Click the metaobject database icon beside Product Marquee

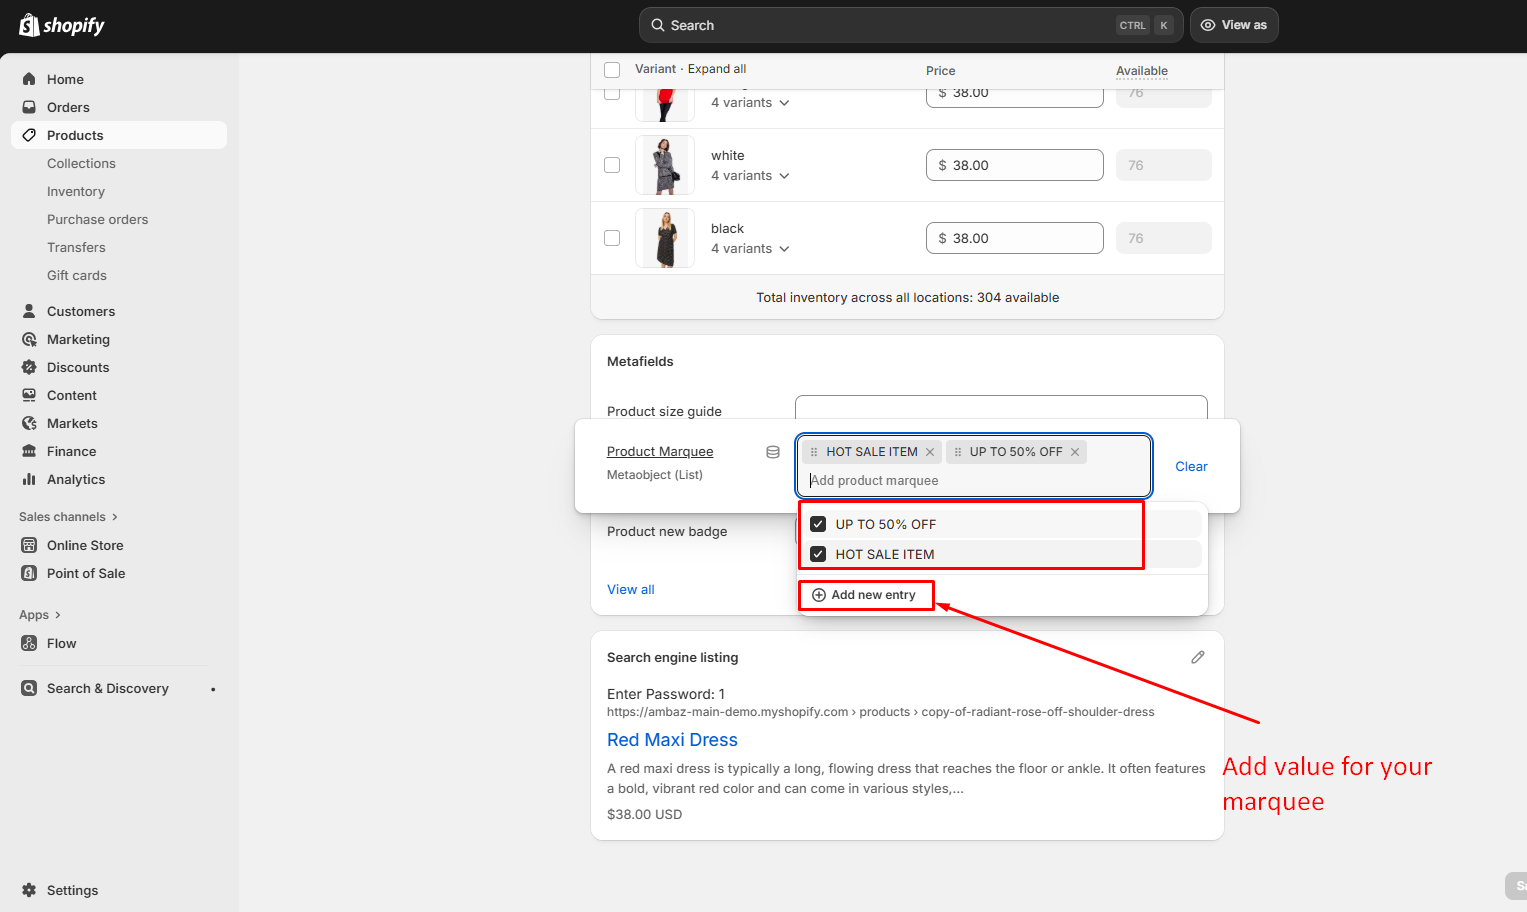(x=773, y=452)
